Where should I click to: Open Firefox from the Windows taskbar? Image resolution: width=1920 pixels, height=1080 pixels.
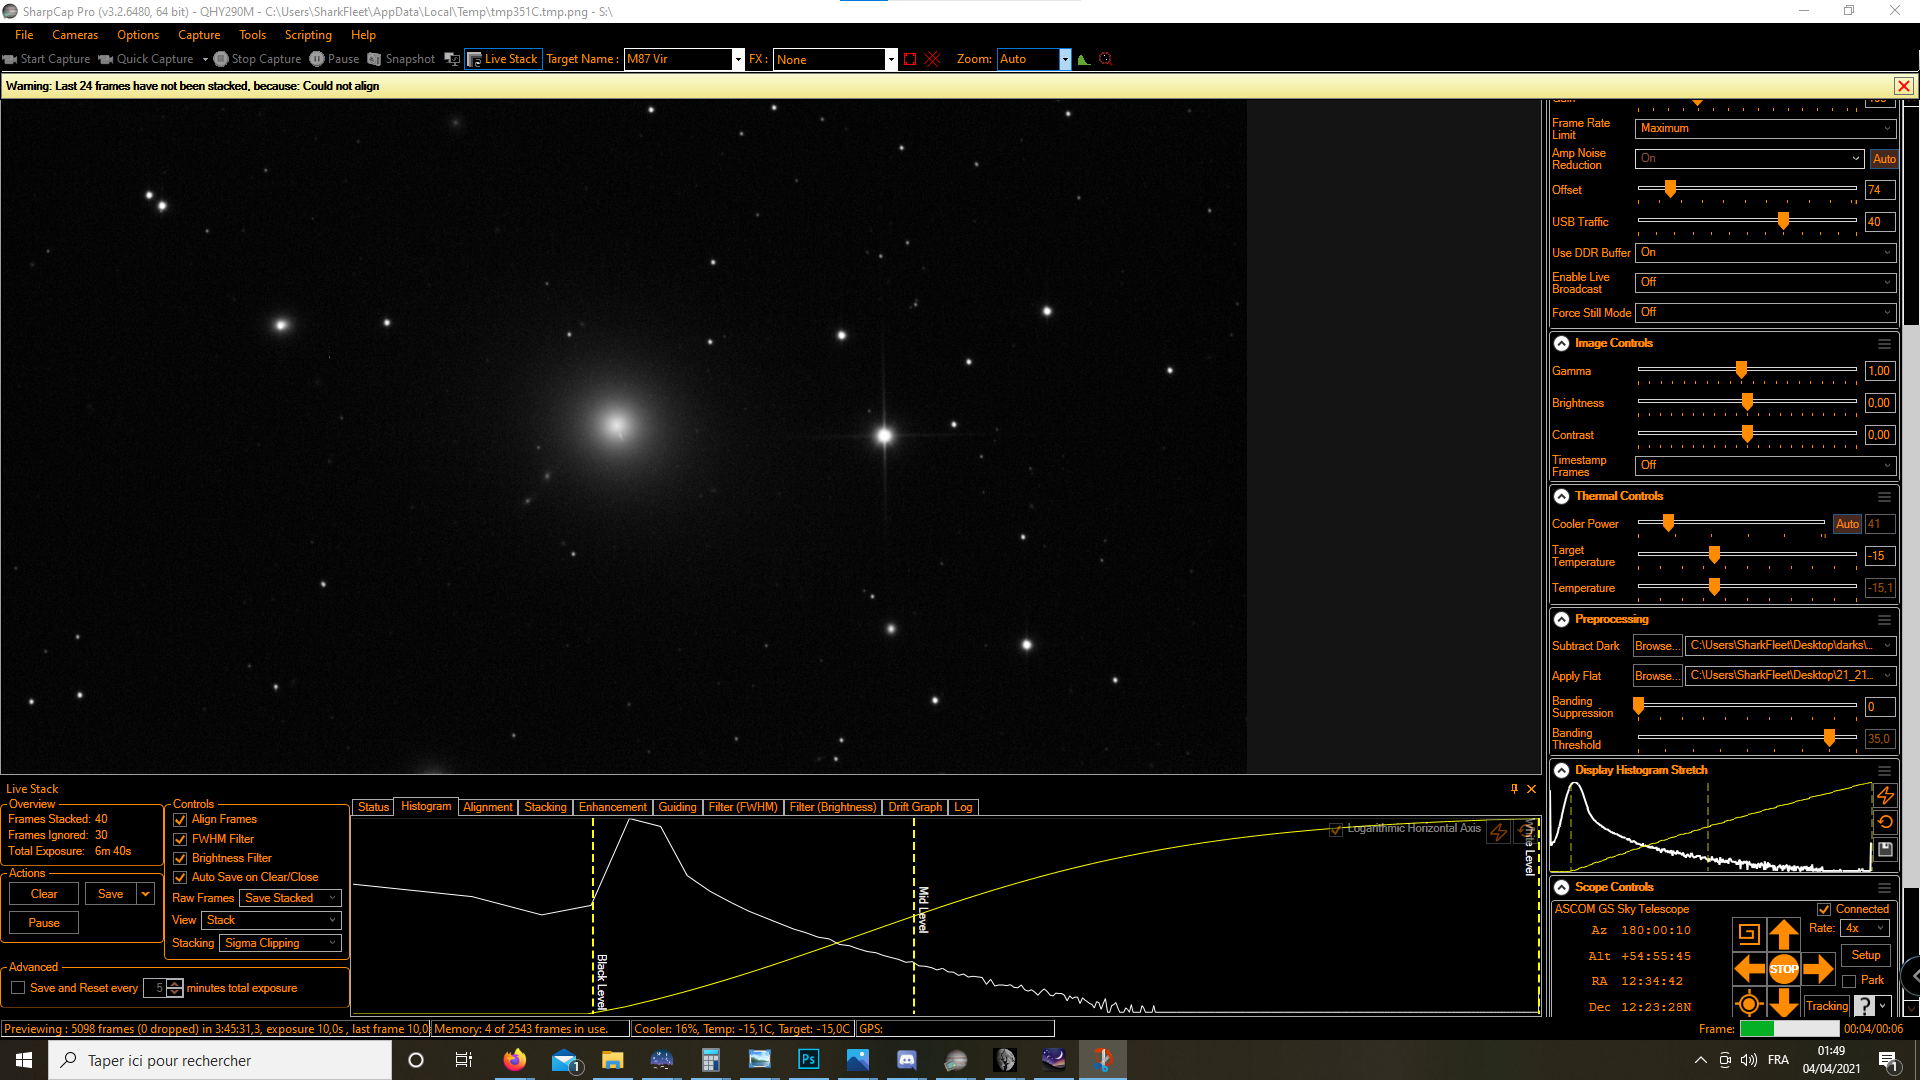click(x=514, y=1060)
